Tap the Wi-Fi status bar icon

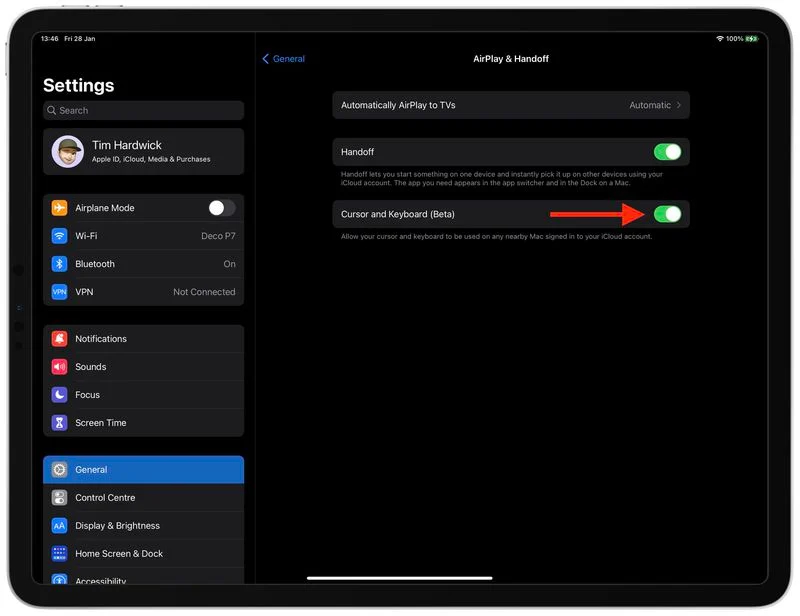point(720,39)
